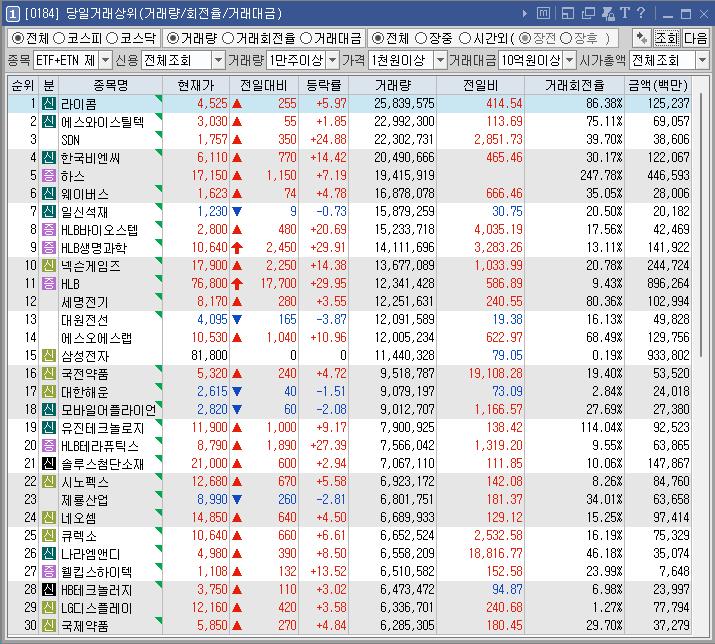Click the 신 badge on the 일신석재 row
The image size is (715, 644).
click(48, 211)
